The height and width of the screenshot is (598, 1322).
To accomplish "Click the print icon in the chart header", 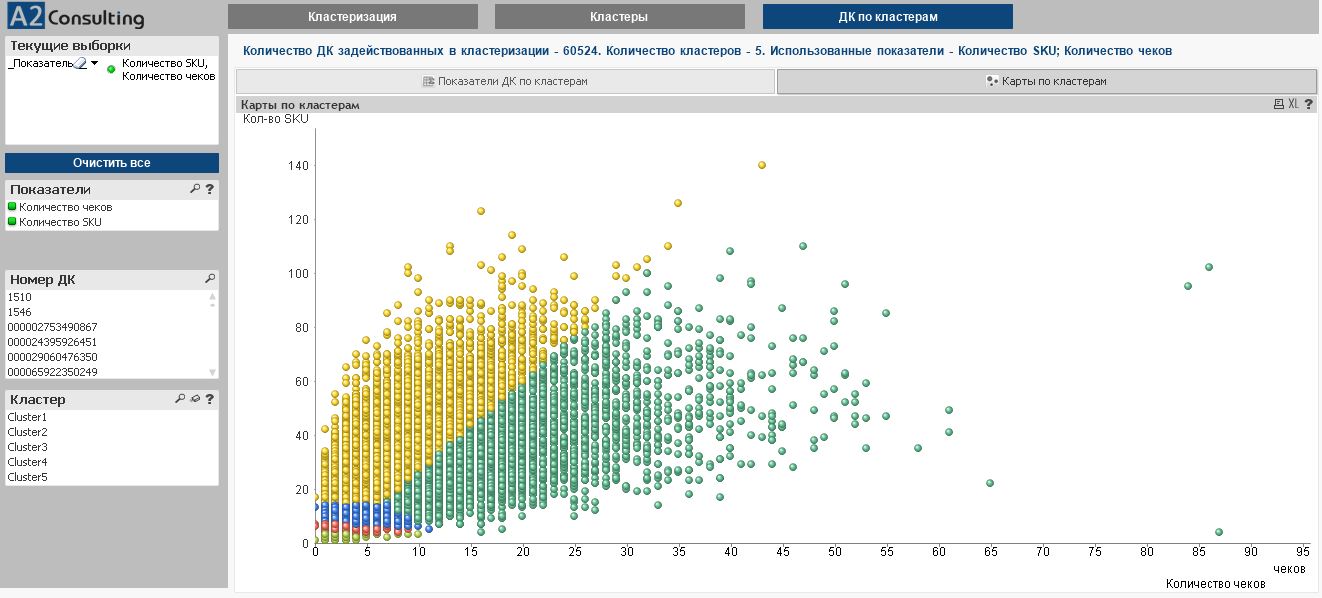I will pyautogui.click(x=1278, y=104).
